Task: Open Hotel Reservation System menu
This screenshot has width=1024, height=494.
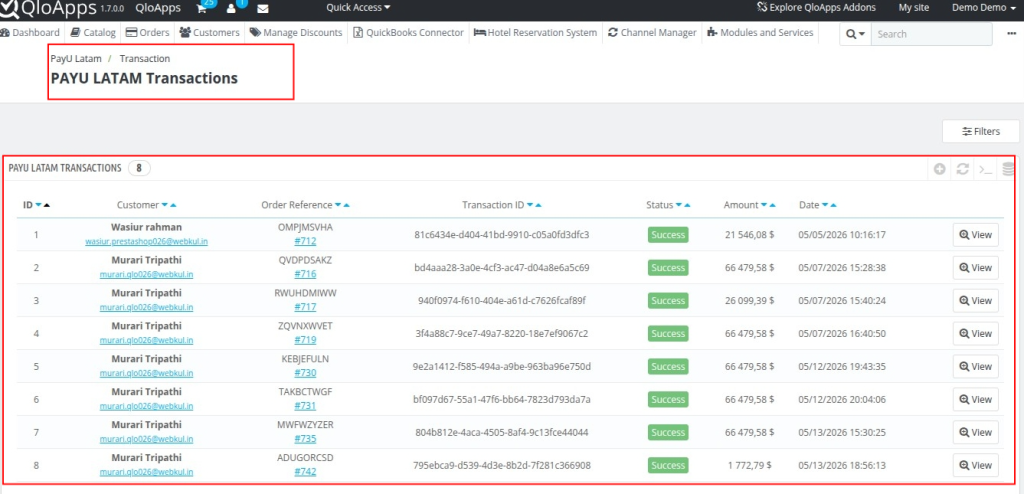Action: click(536, 33)
